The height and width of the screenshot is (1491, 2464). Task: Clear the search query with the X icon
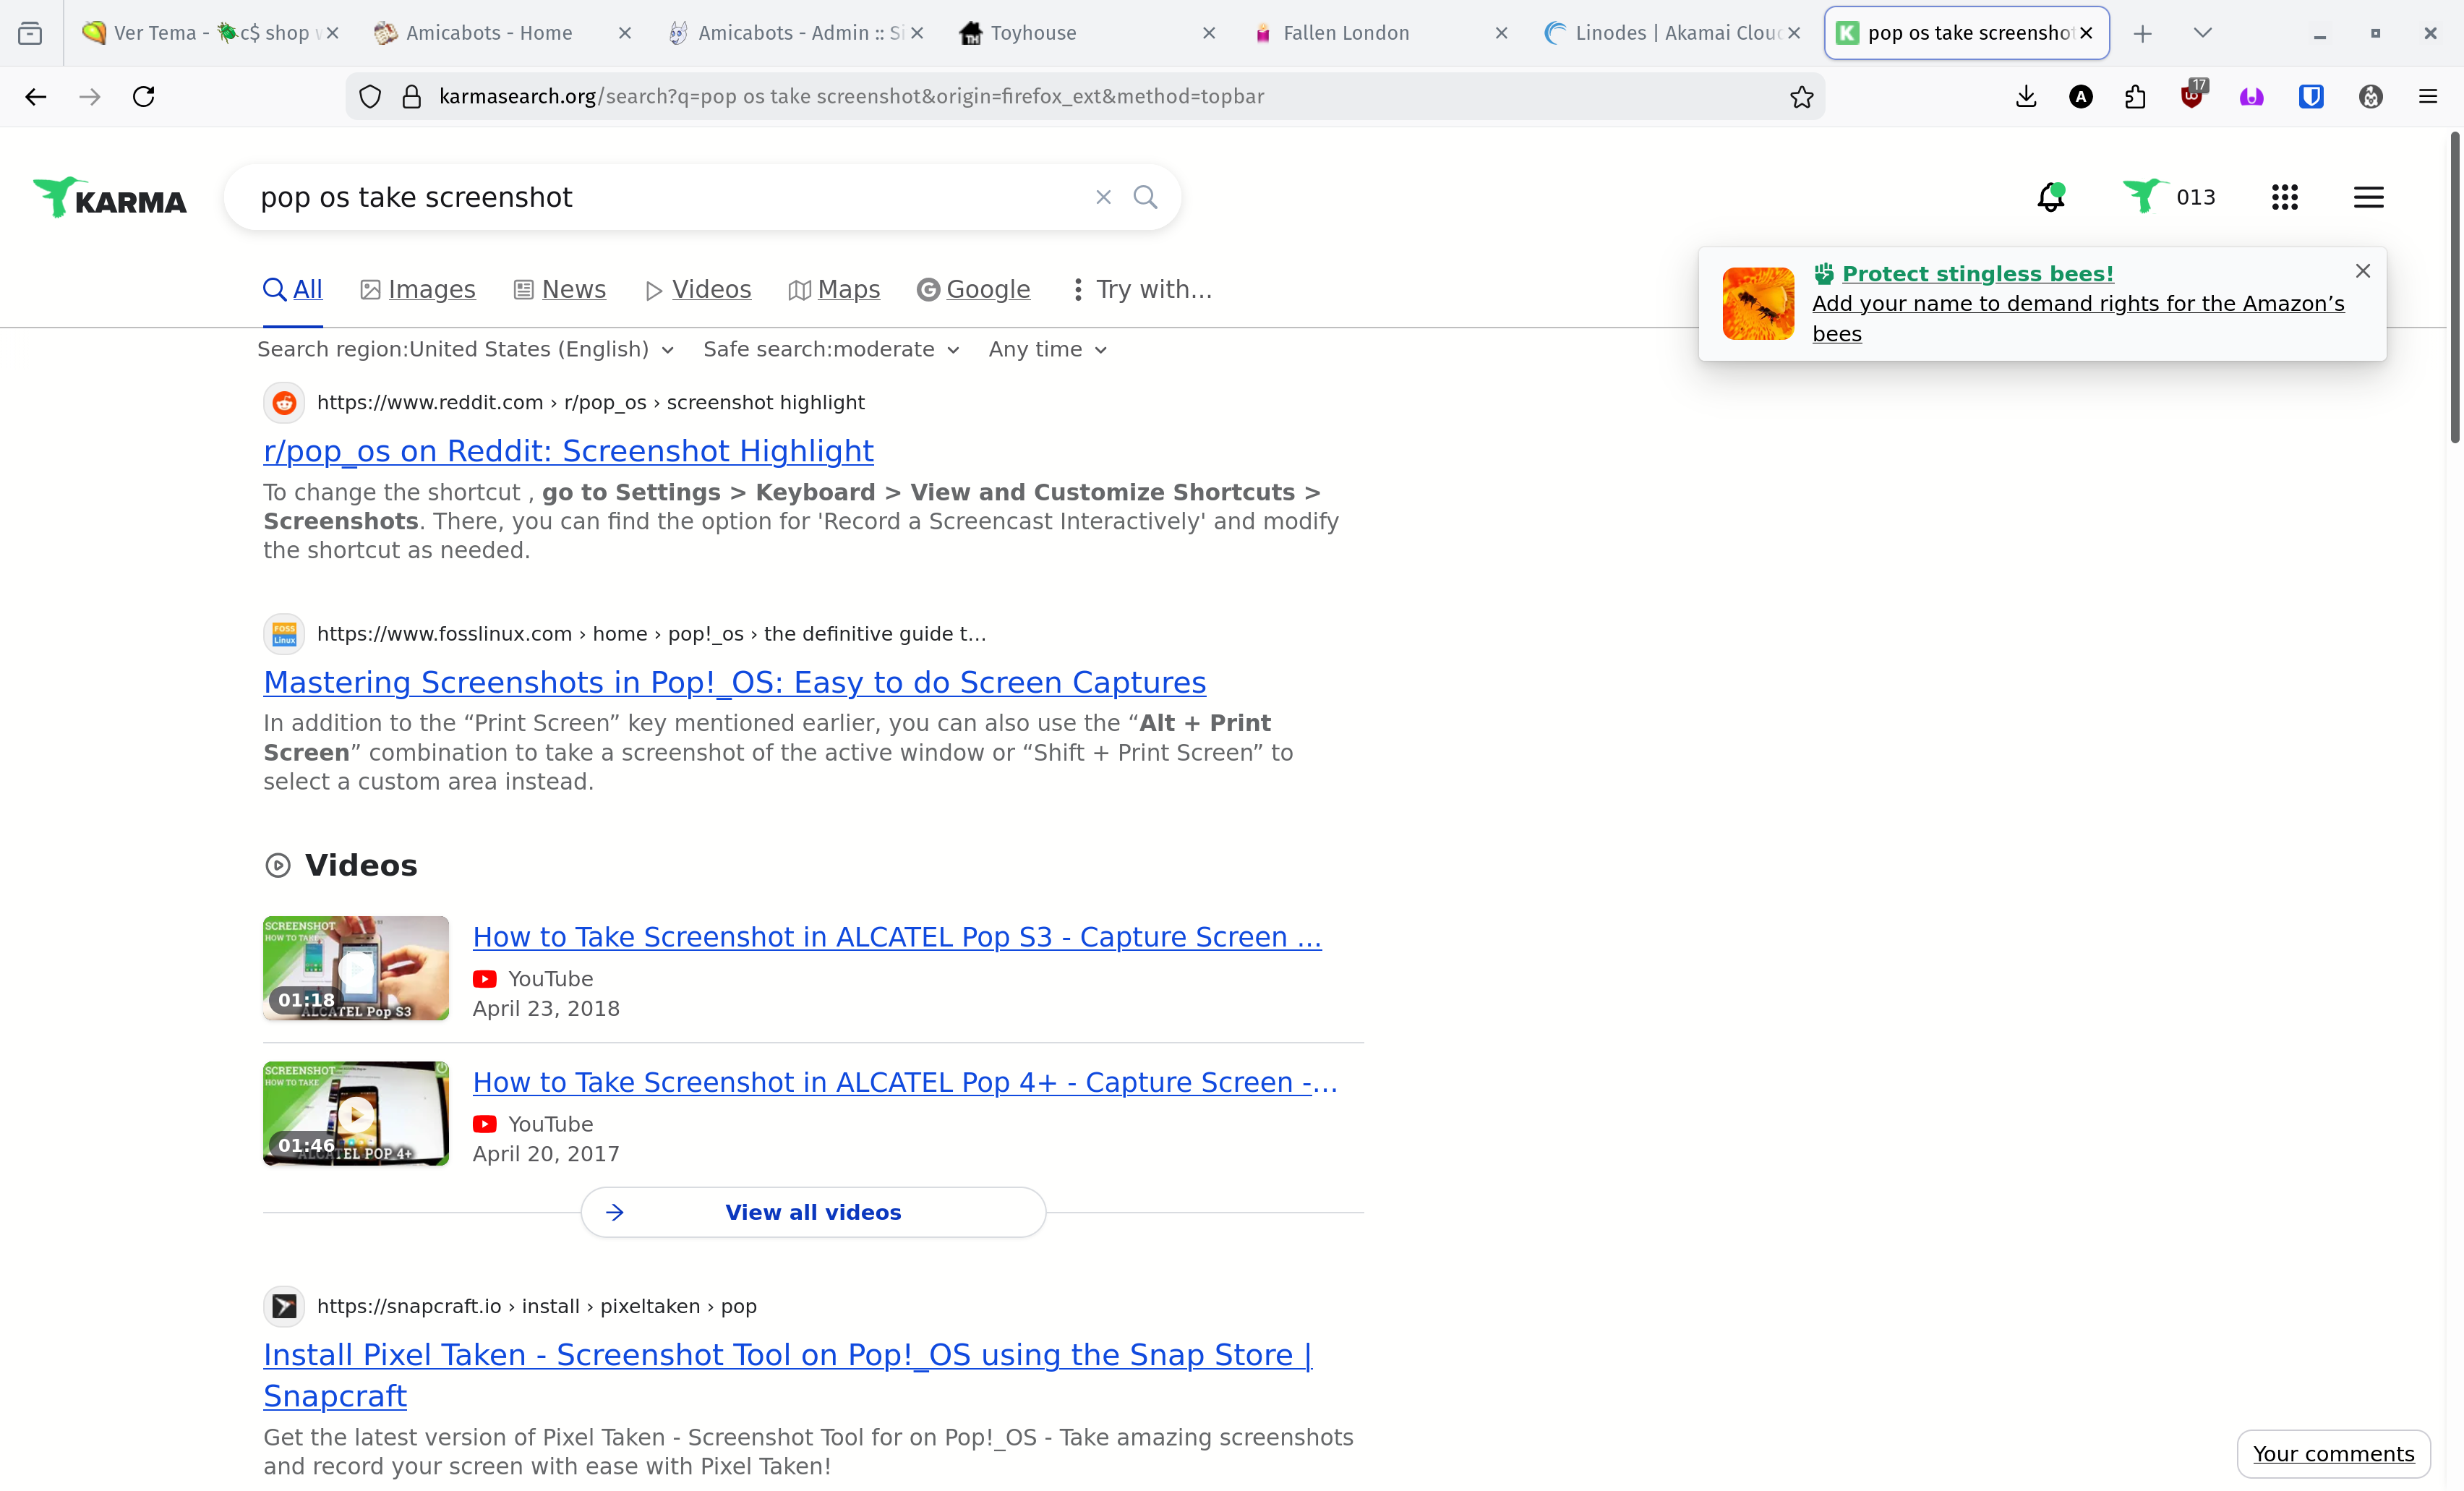tap(1103, 197)
